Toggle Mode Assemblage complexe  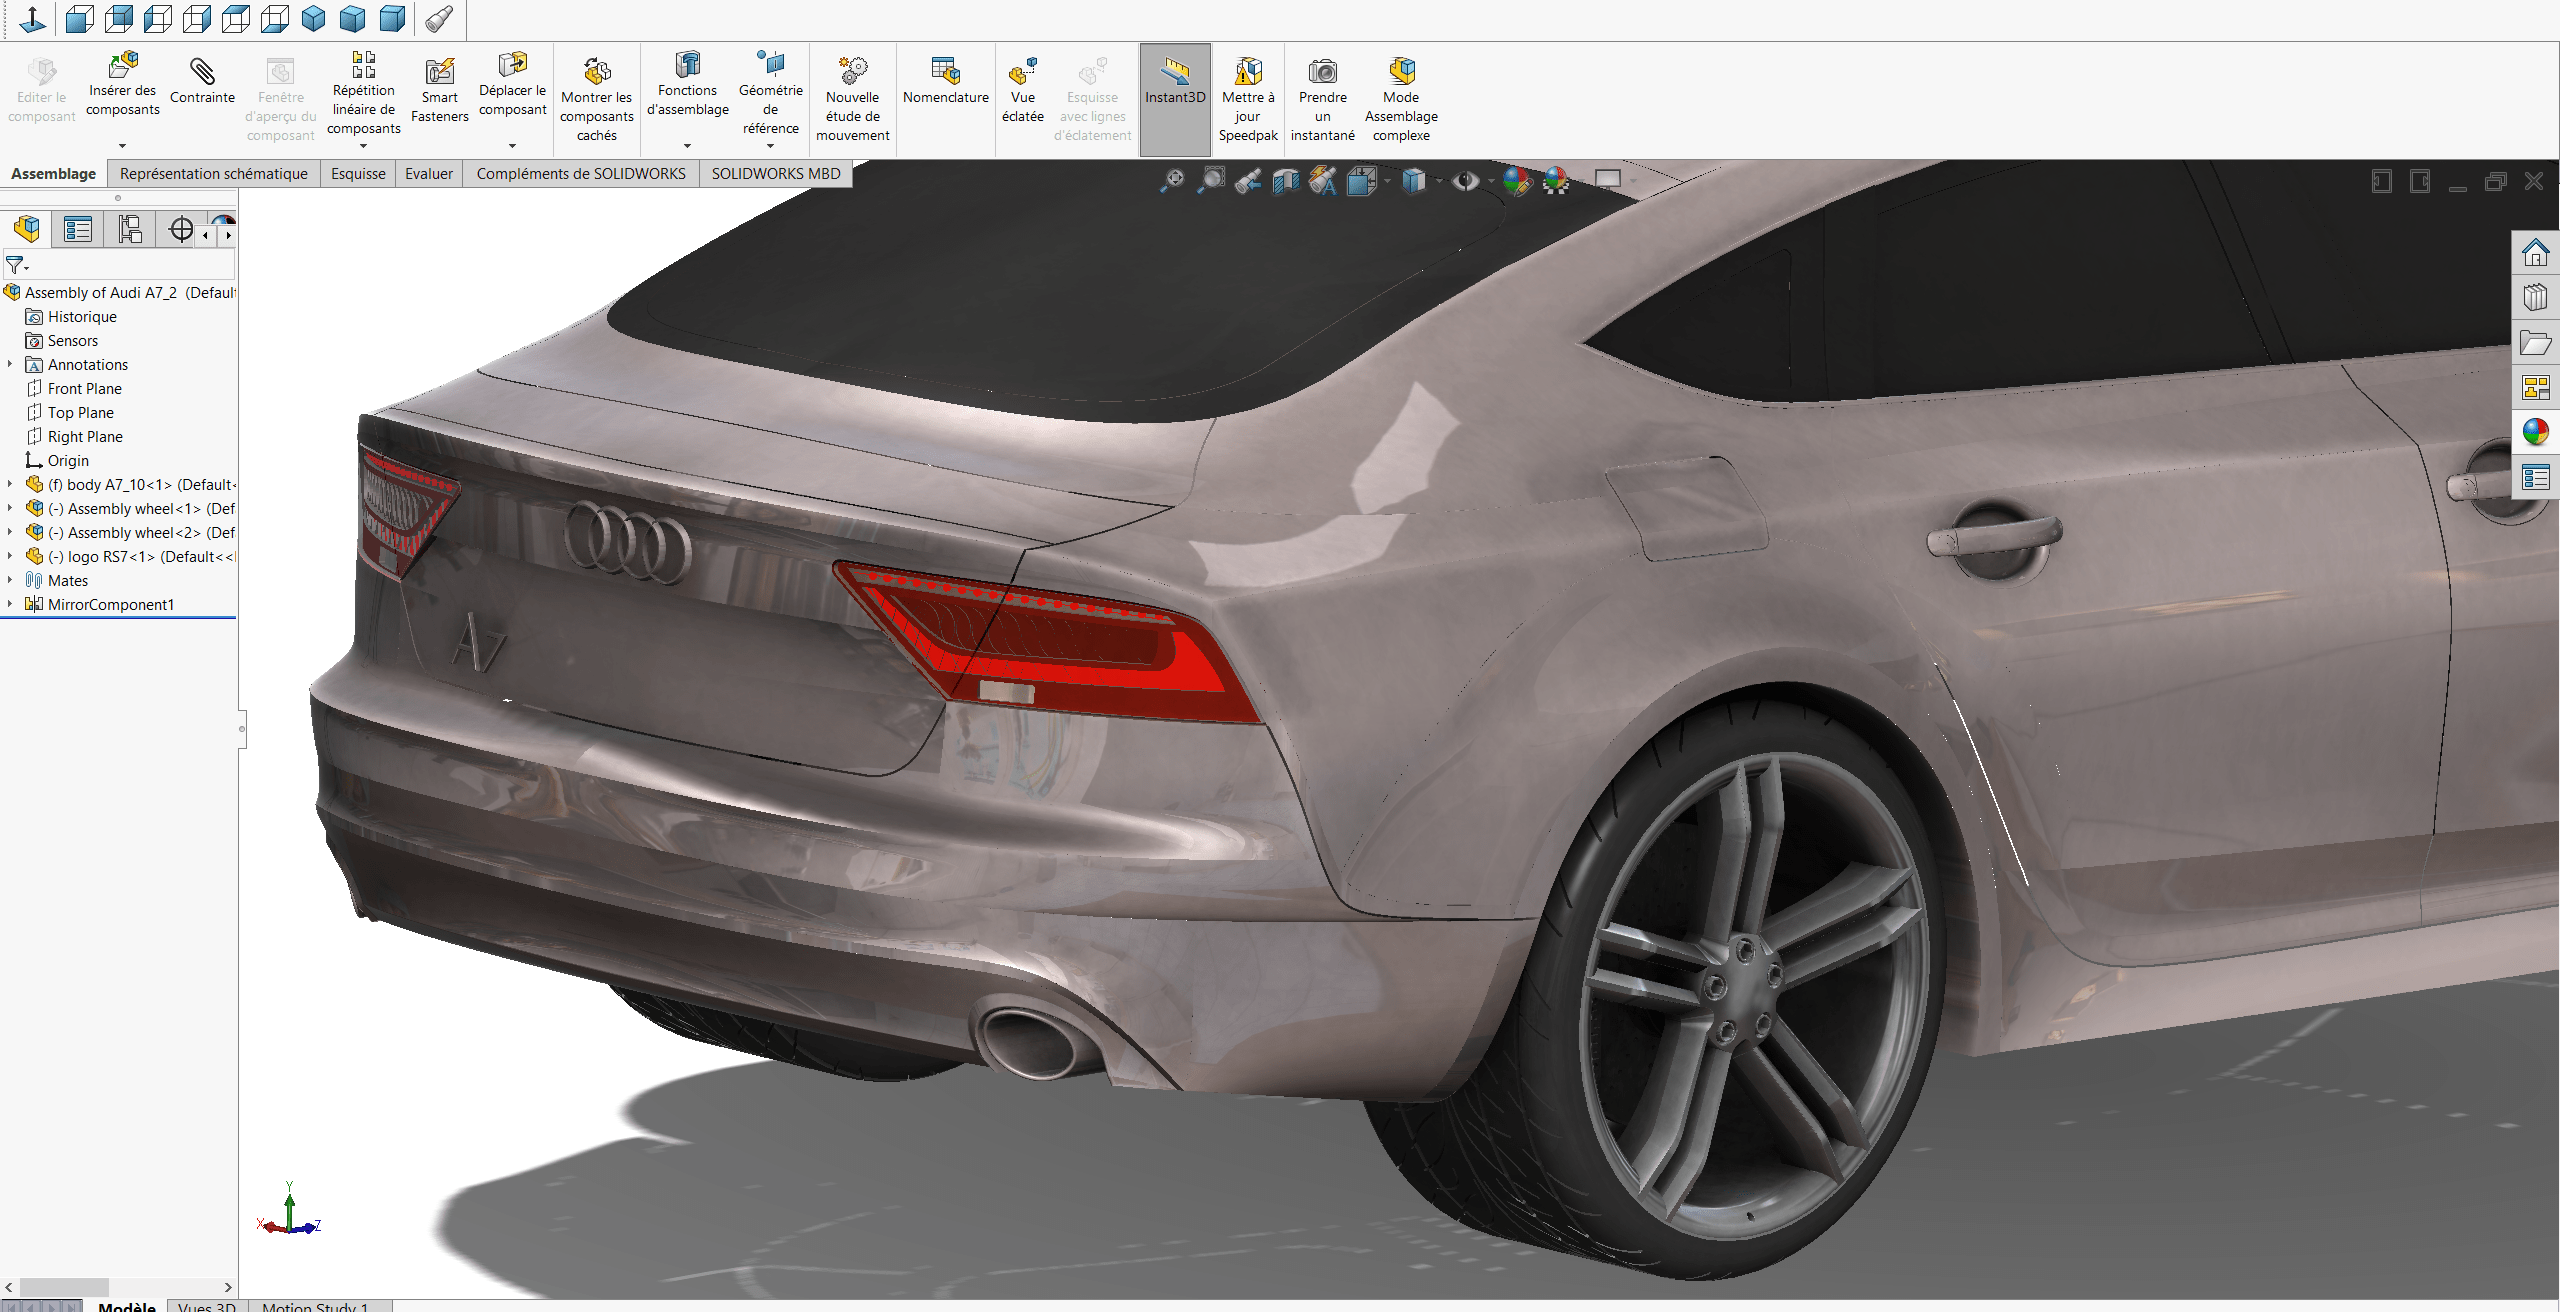pyautogui.click(x=1401, y=99)
